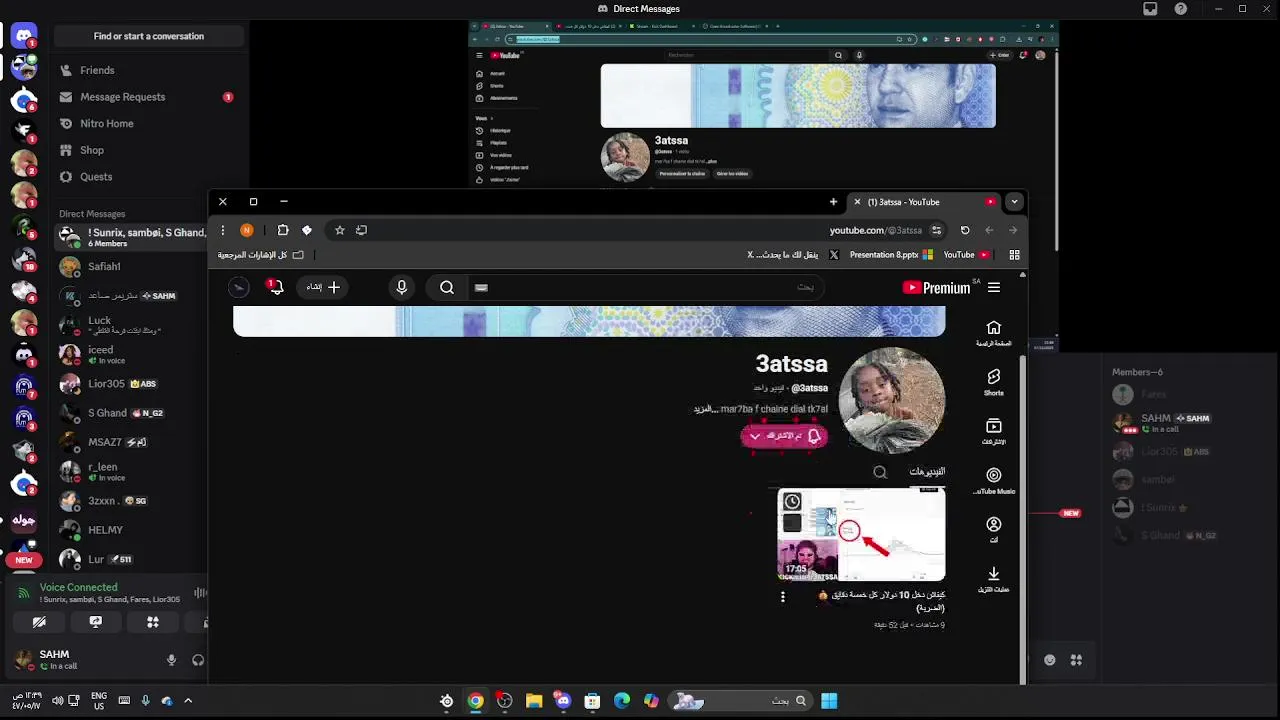
Task: Toggle Discord headphones deafen
Action: (198, 660)
